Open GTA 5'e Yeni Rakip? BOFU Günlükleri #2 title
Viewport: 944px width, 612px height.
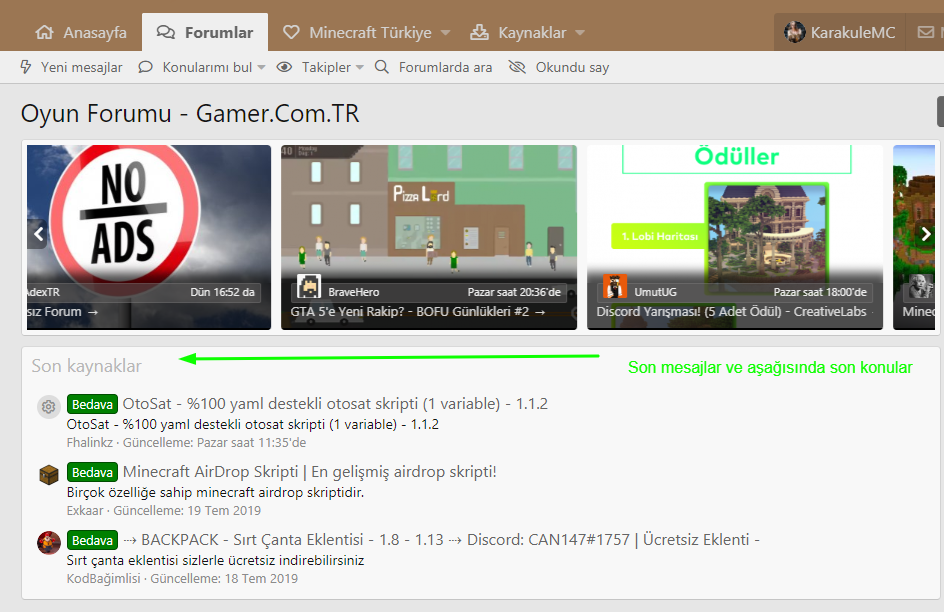(417, 312)
